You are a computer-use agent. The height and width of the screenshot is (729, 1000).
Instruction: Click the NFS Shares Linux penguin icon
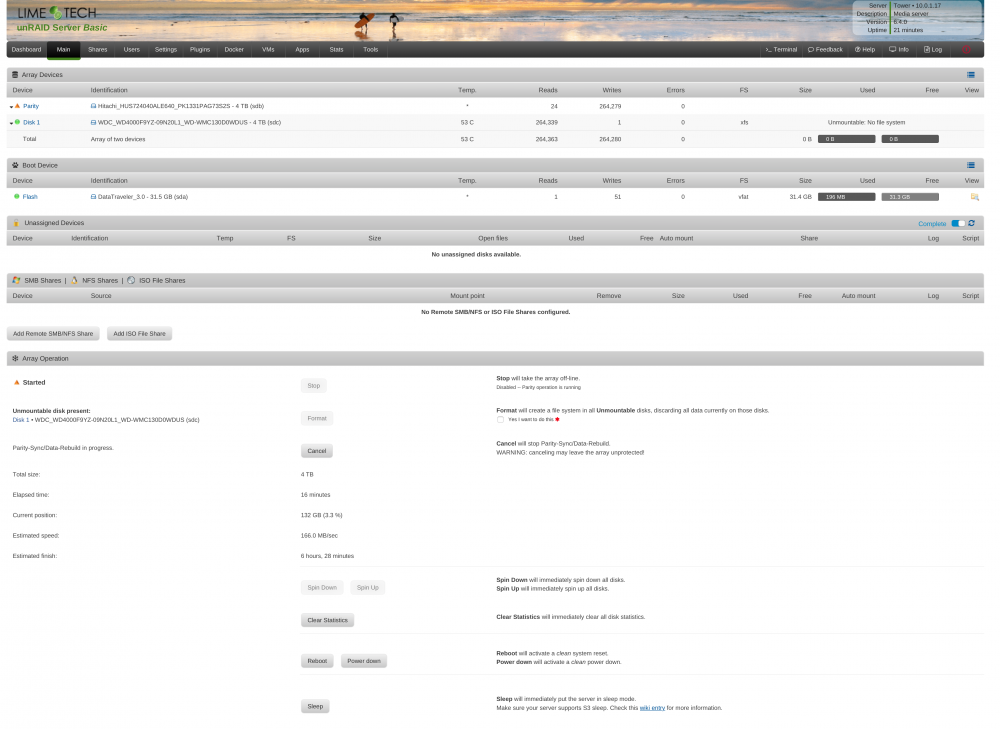(74, 280)
